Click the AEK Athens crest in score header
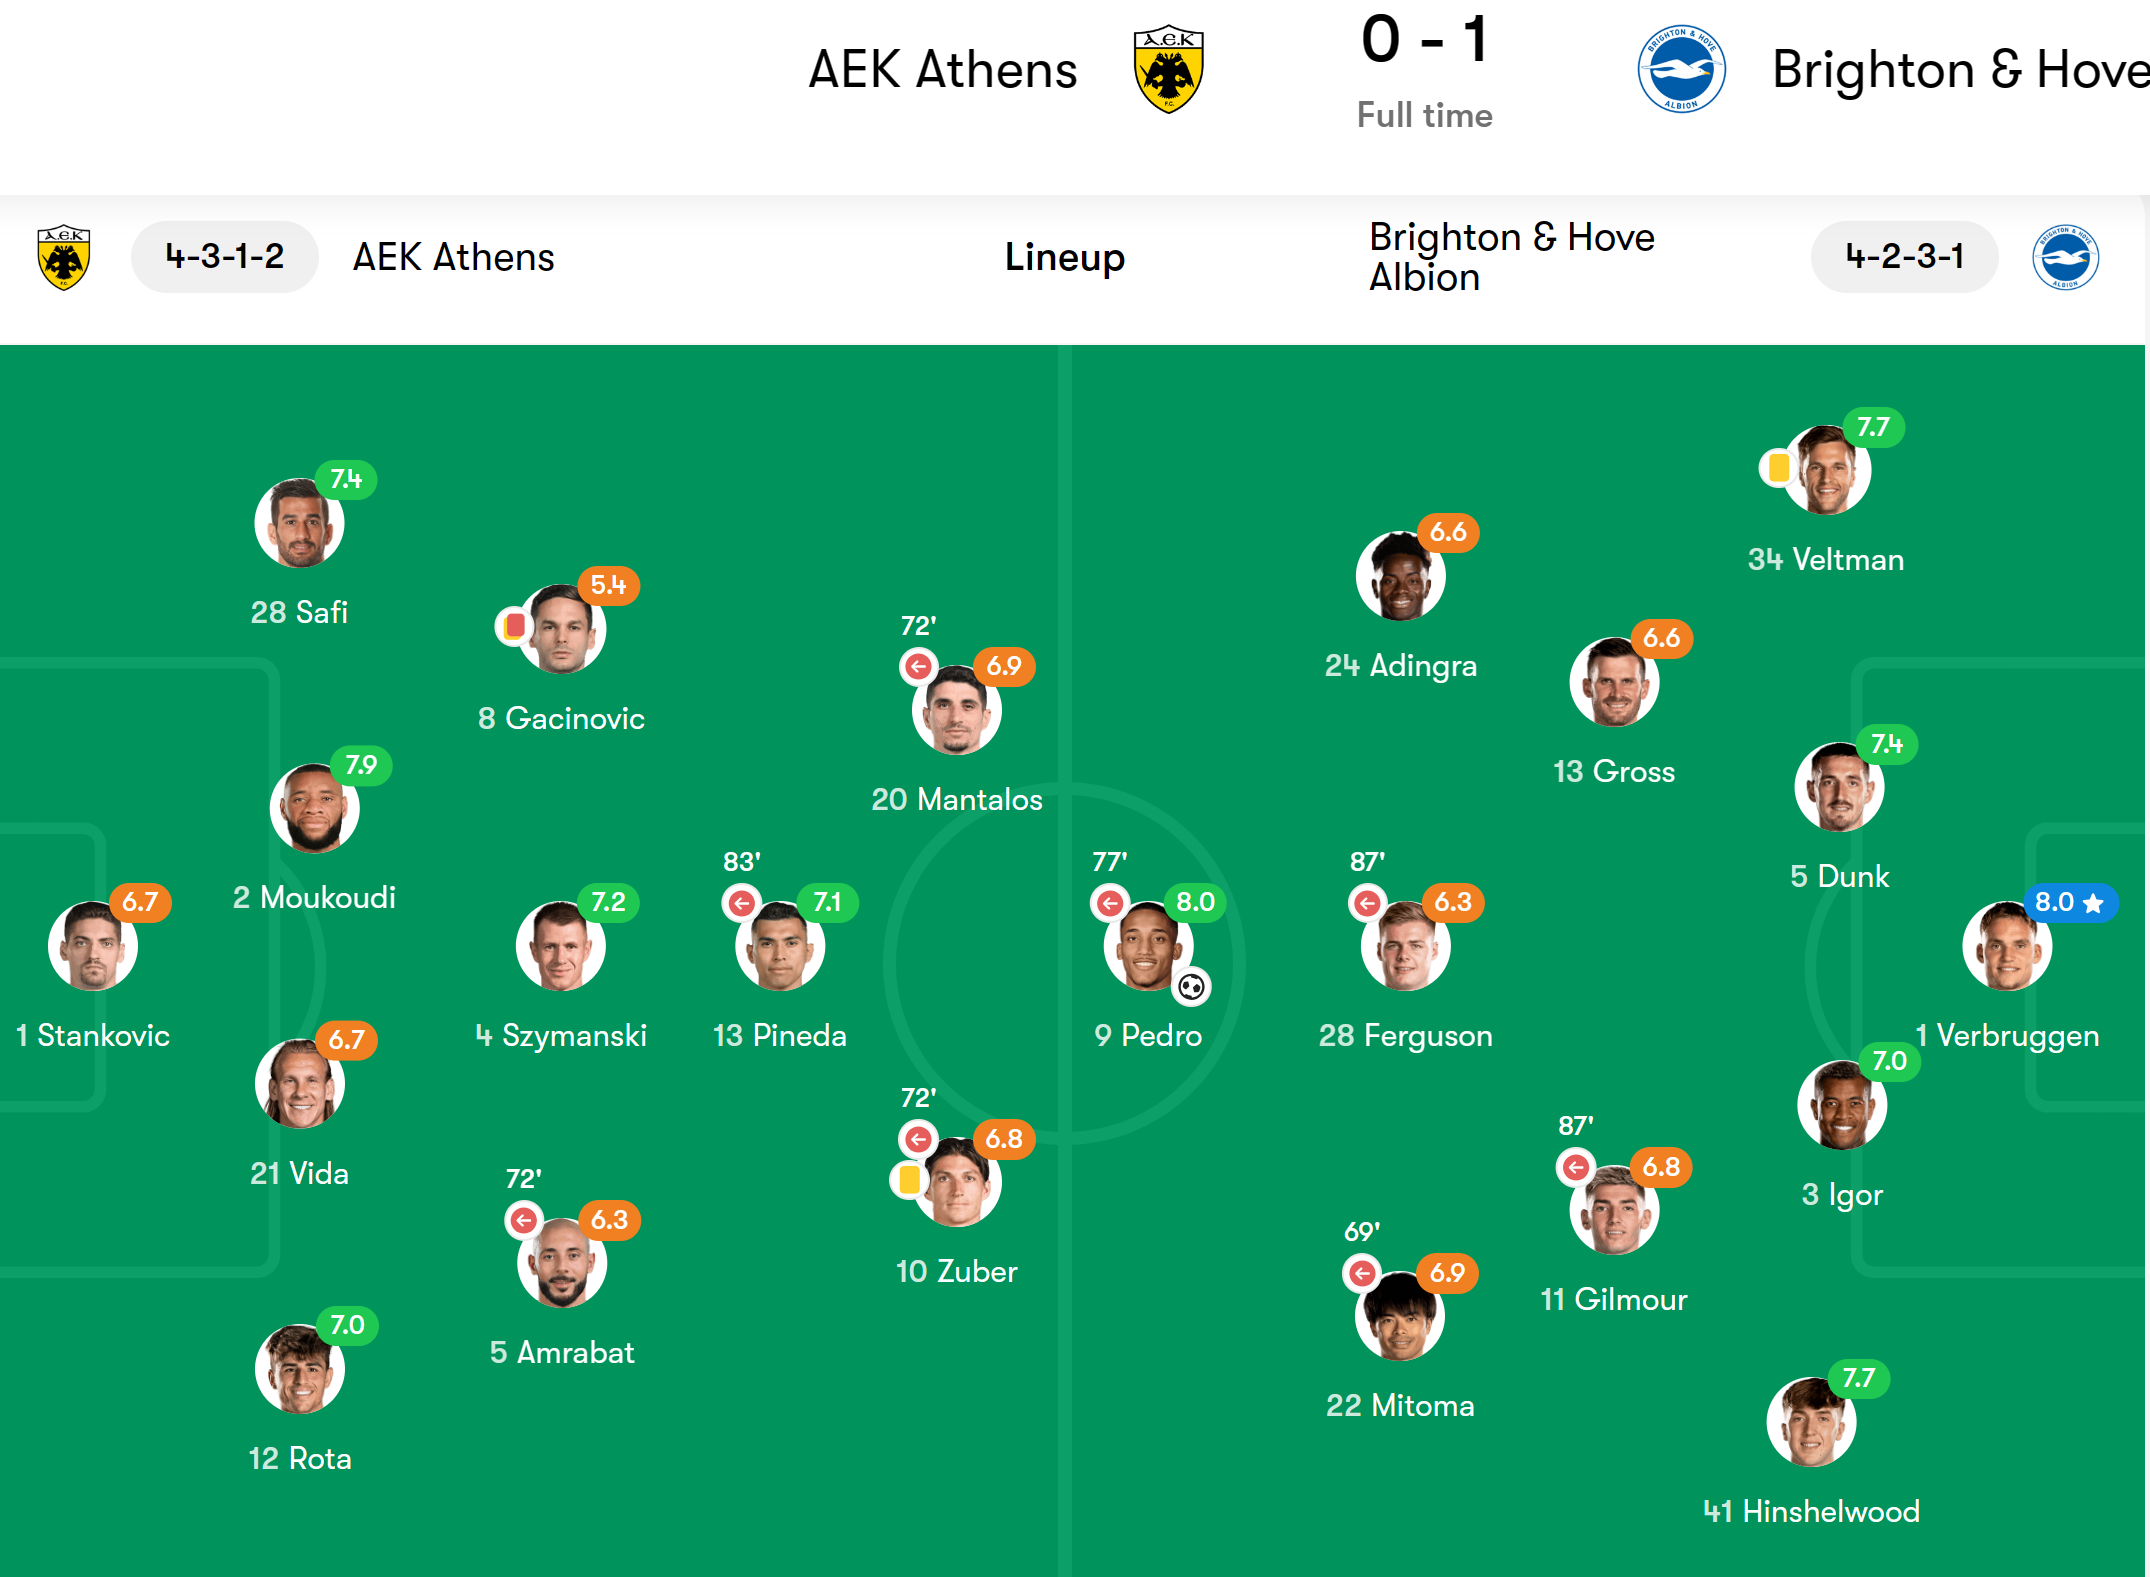 (1168, 69)
